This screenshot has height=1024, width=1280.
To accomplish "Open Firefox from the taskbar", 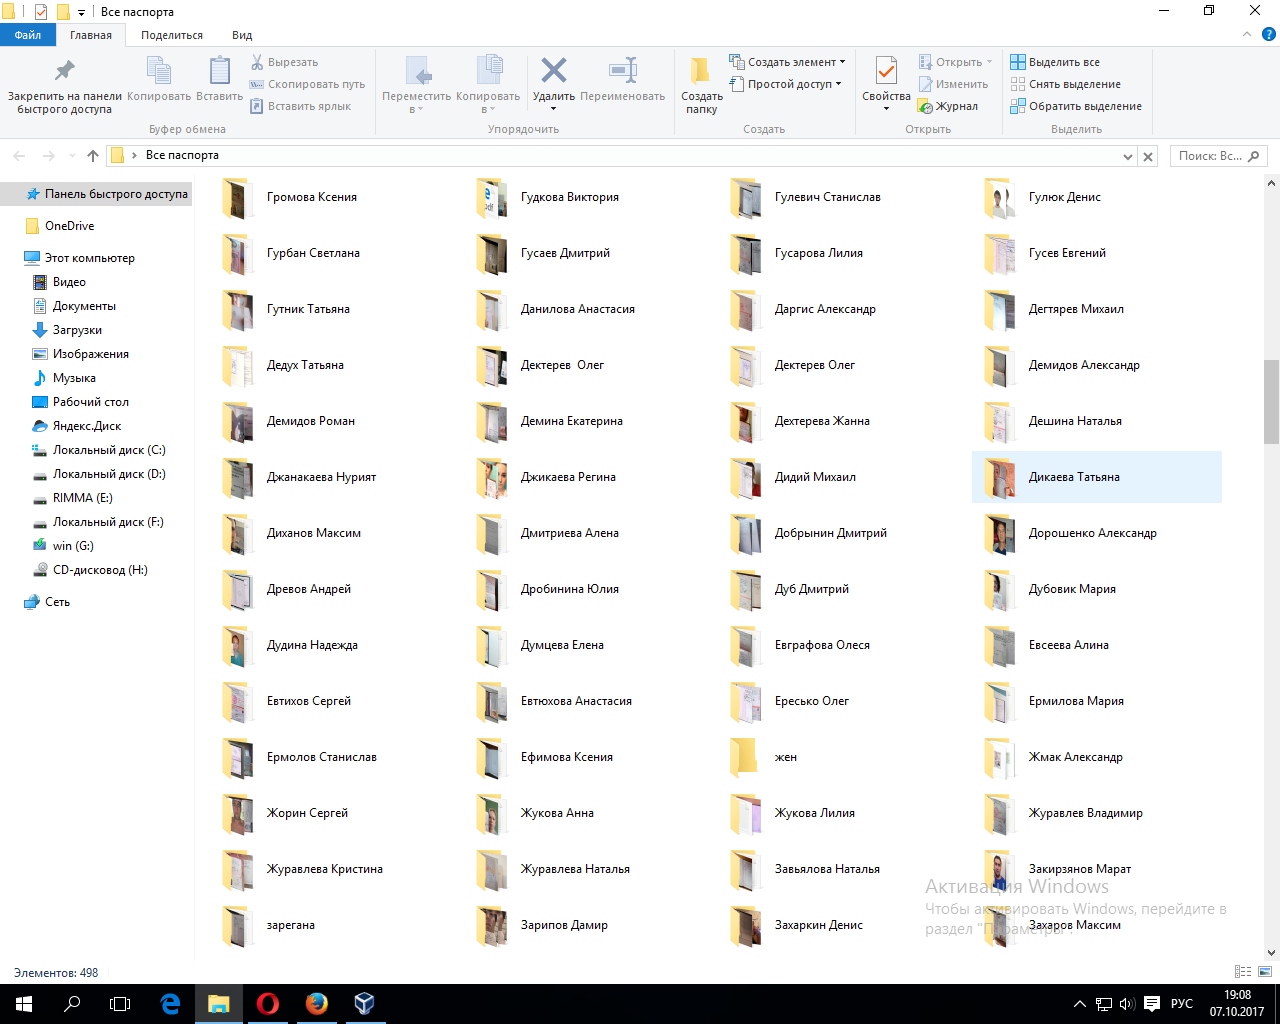I will tap(316, 1003).
